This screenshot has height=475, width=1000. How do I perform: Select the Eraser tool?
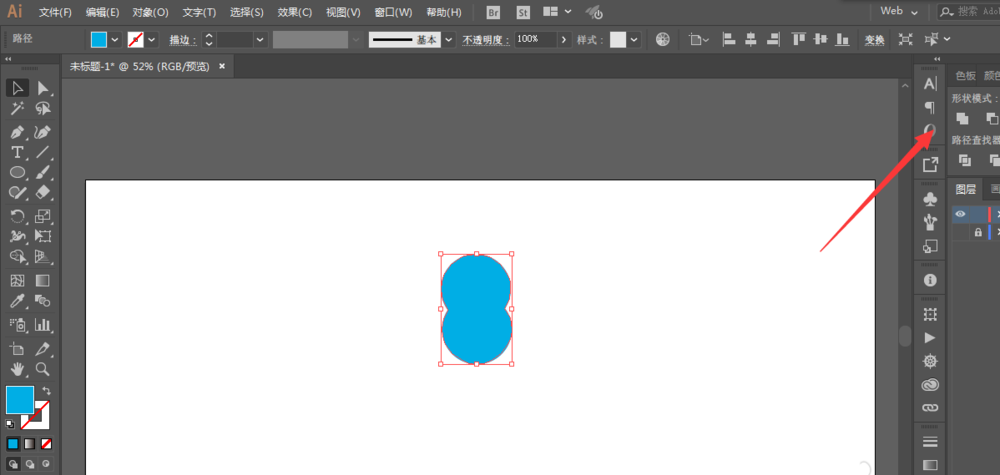coord(43,192)
